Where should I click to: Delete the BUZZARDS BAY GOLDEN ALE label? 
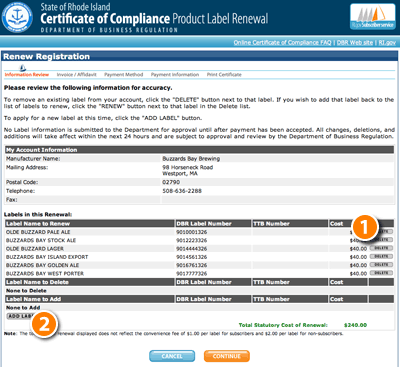(x=381, y=265)
